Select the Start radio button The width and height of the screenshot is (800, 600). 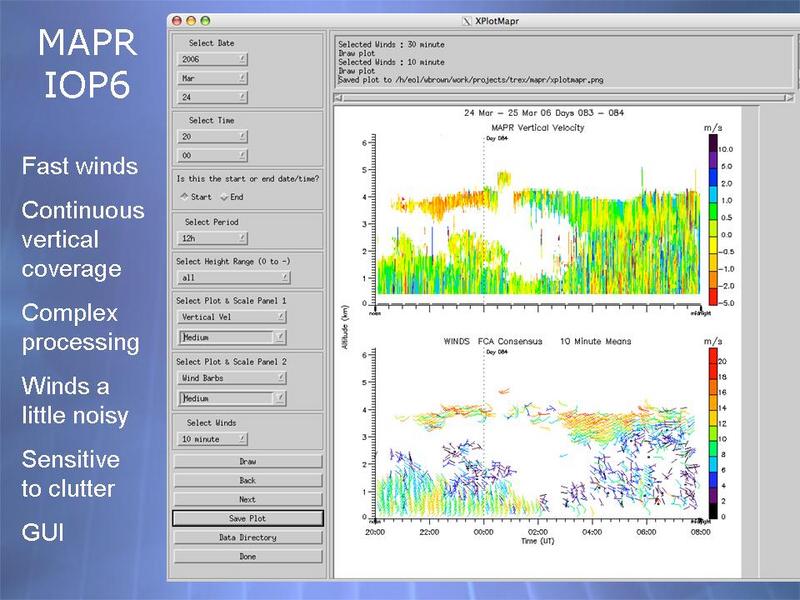pyautogui.click(x=183, y=197)
